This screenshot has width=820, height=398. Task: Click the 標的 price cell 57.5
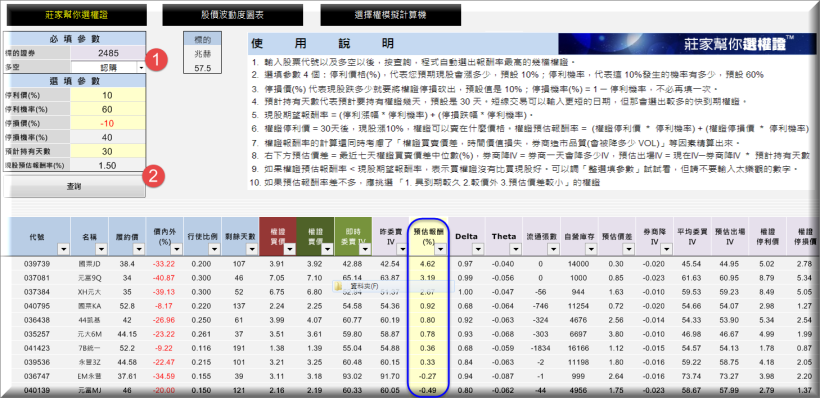202,67
